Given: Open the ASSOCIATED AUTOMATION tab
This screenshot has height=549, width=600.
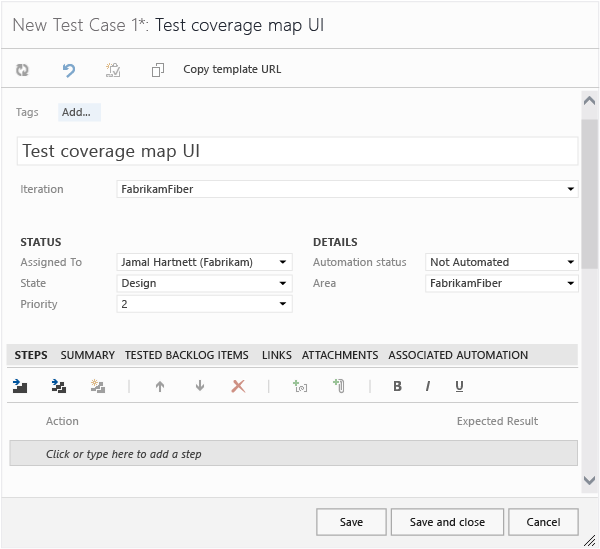Looking at the screenshot, I should [458, 355].
